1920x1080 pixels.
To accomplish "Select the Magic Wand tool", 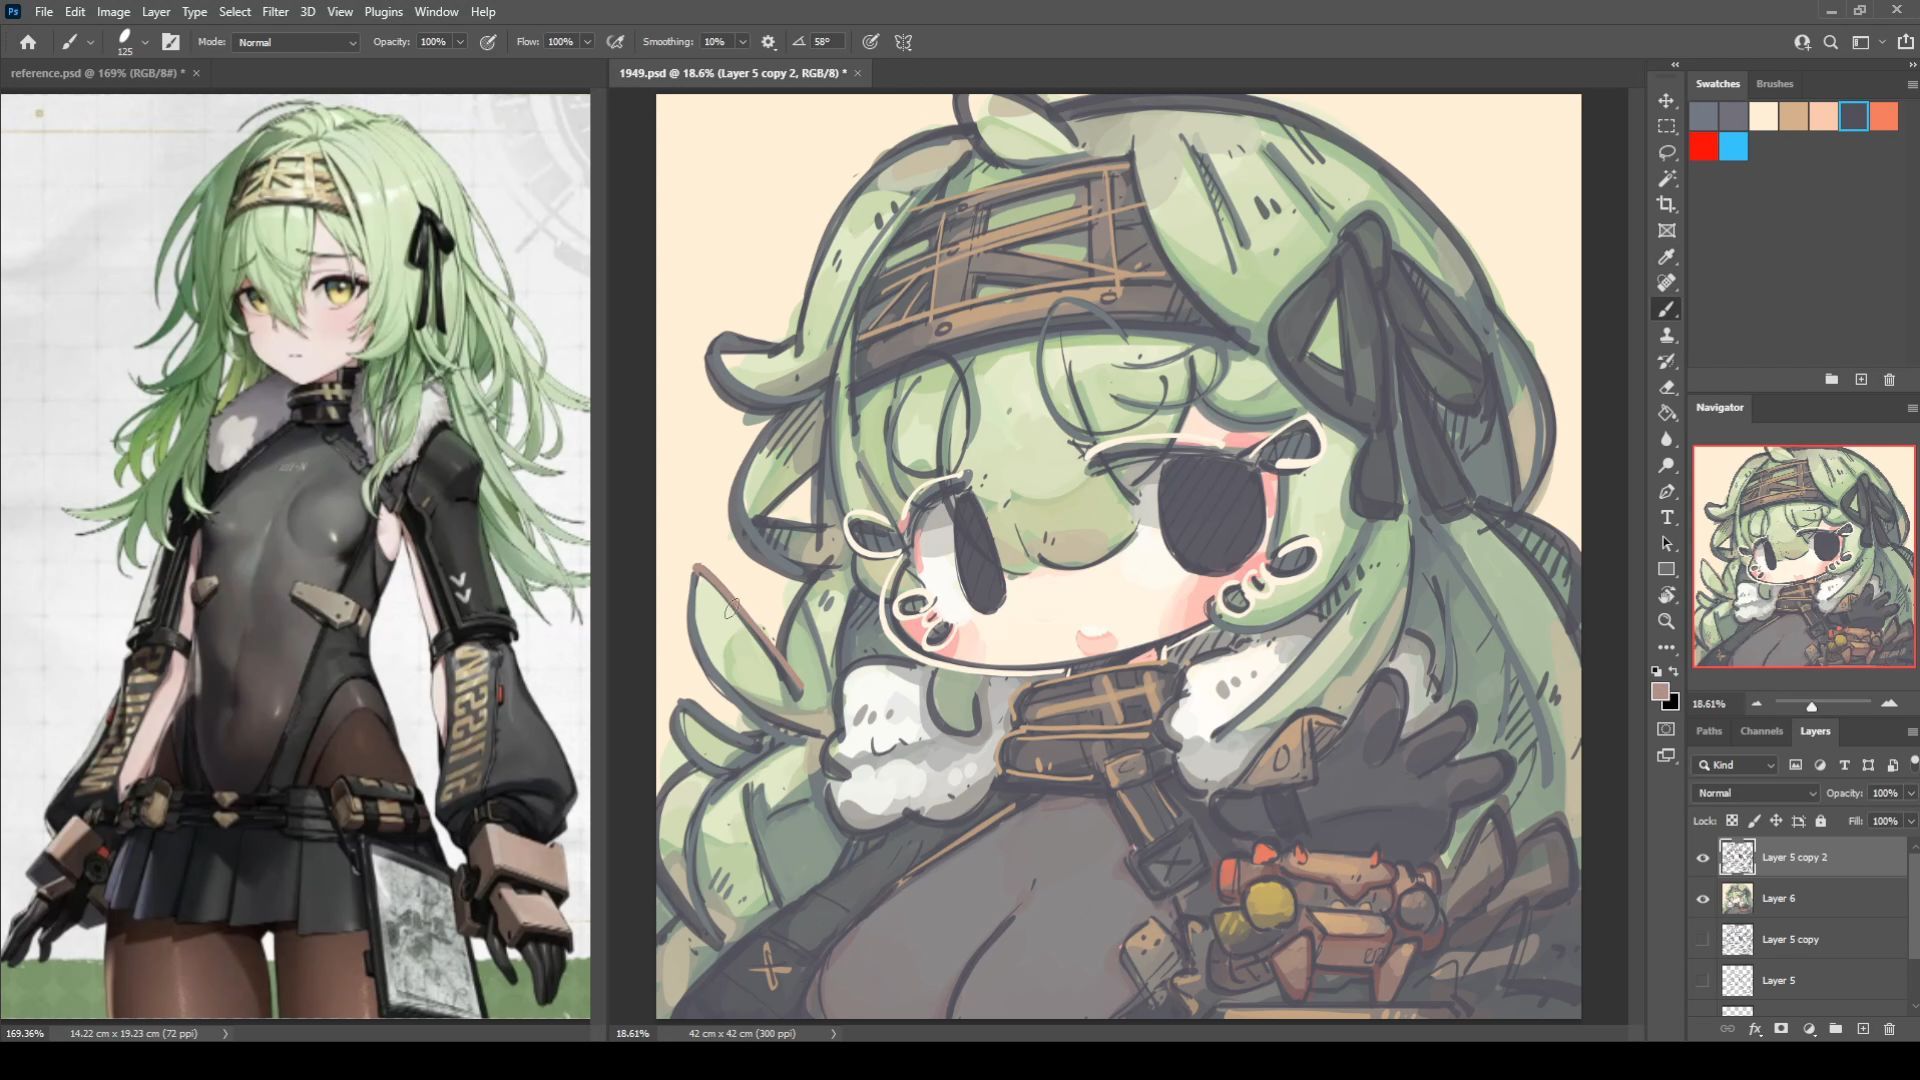I will click(x=1666, y=179).
